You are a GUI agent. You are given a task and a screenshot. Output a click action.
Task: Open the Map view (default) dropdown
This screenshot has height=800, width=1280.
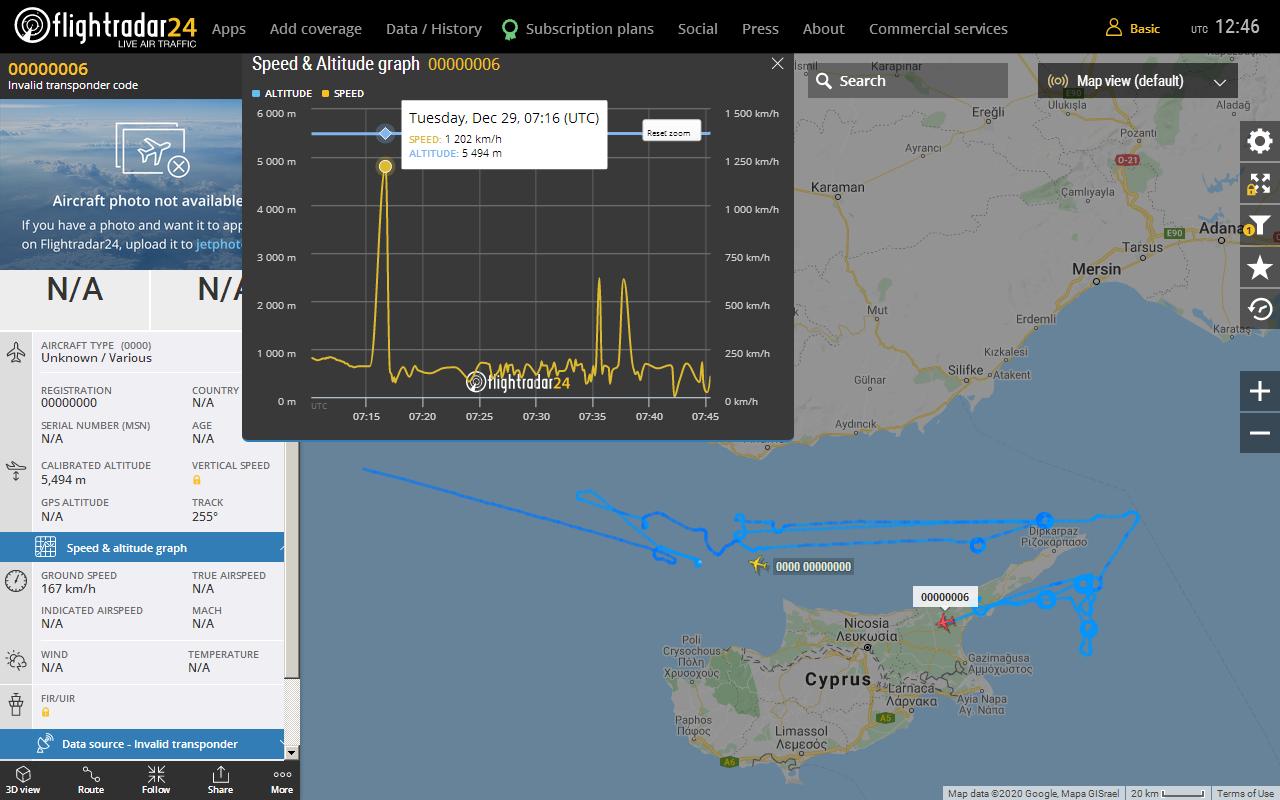click(x=1137, y=81)
